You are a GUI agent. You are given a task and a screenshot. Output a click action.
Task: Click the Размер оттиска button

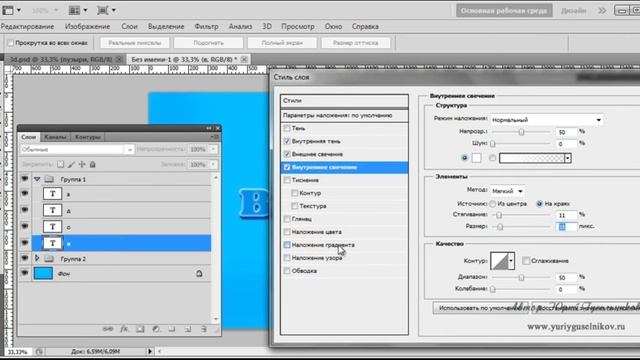coord(356,43)
